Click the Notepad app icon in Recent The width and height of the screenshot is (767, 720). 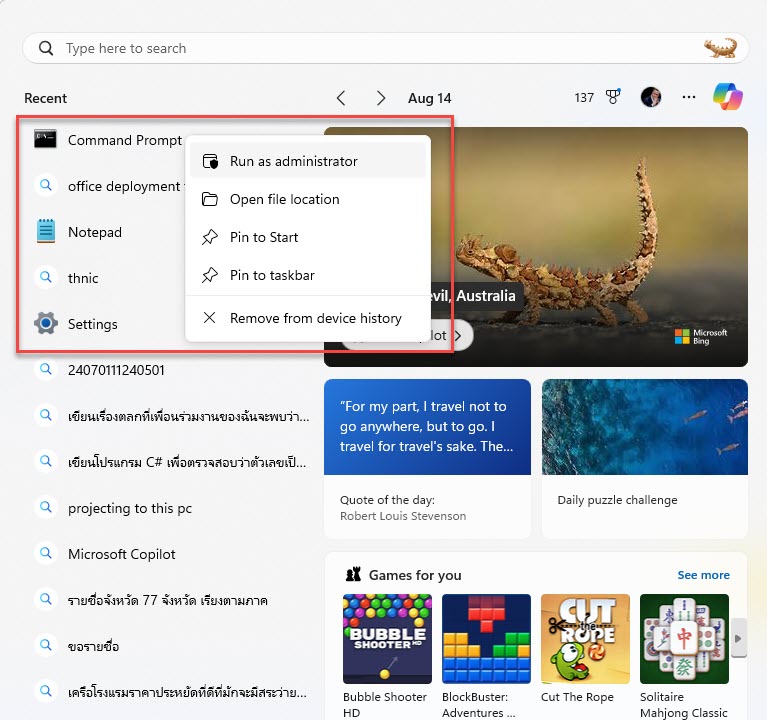[x=46, y=232]
